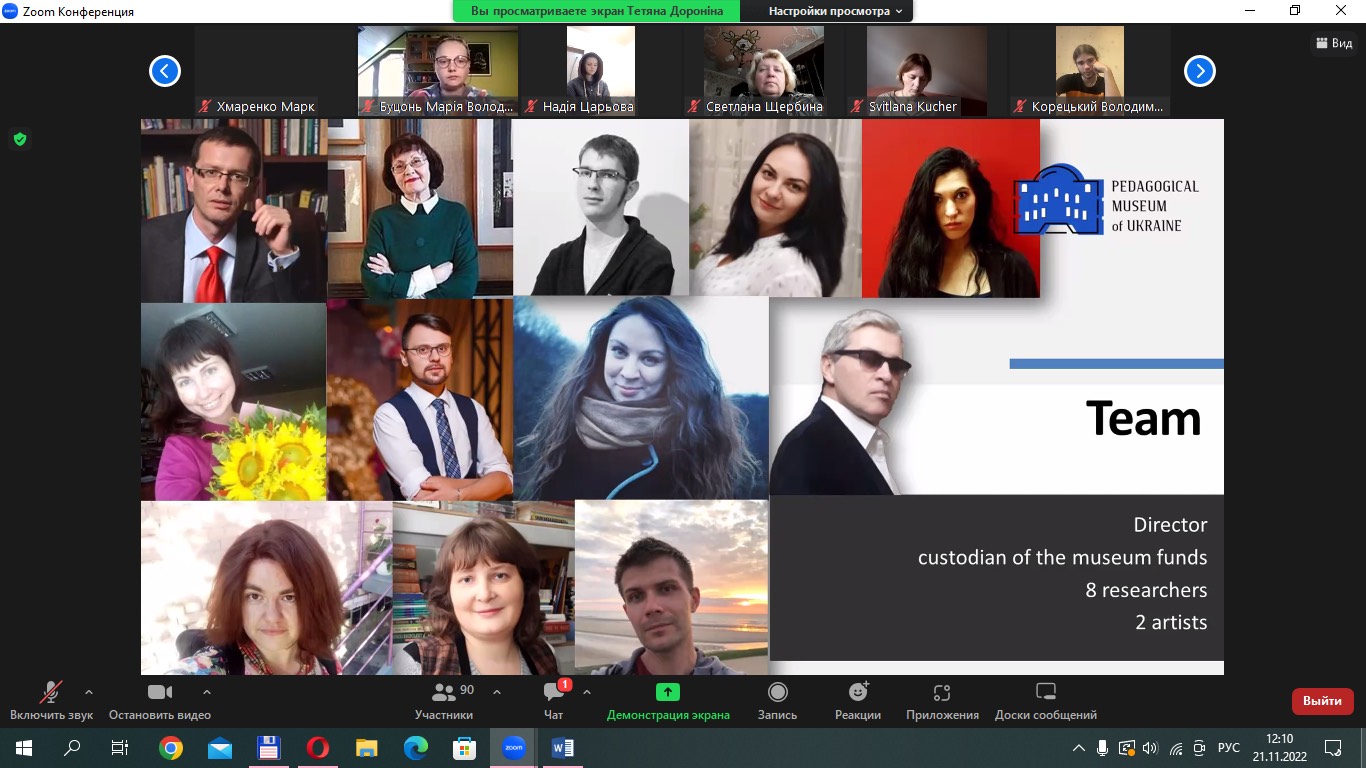
Task: Click the green Демонстрация экрана share icon
Action: coord(667,692)
